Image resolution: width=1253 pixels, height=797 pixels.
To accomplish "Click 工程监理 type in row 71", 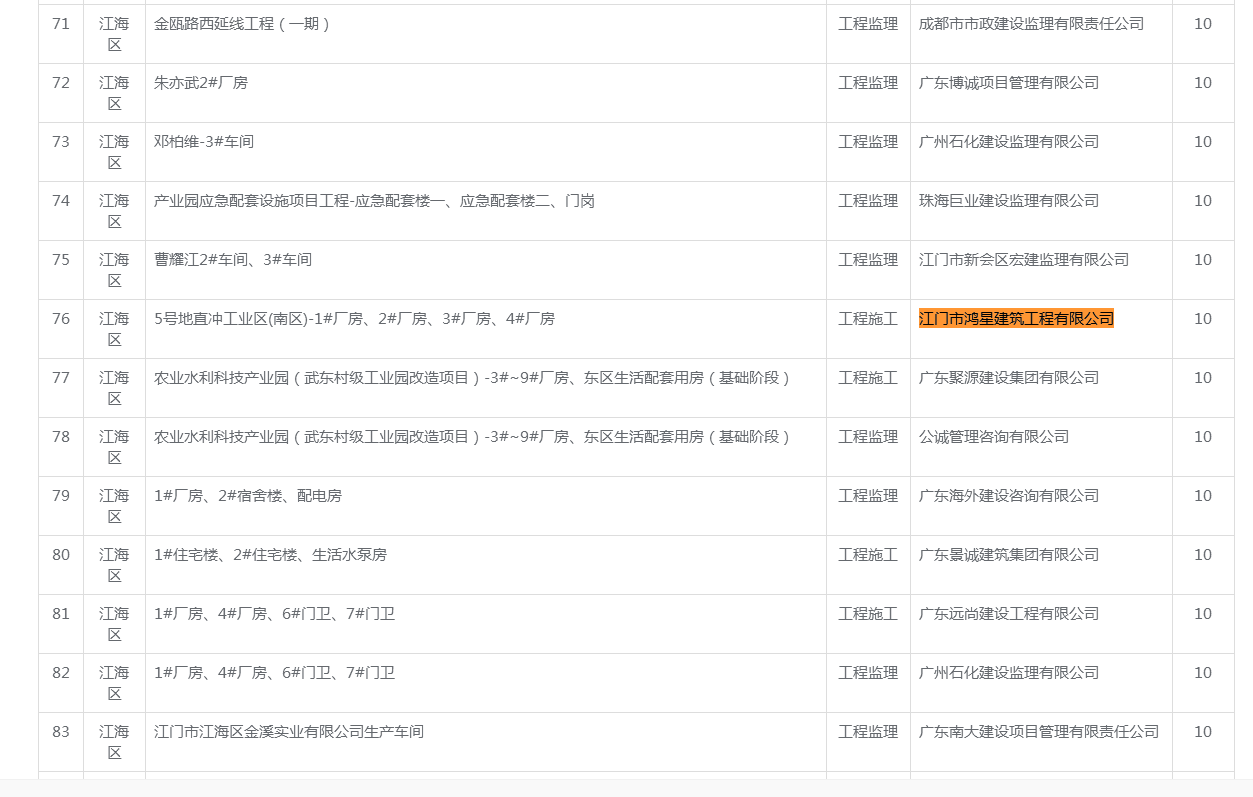I will click(x=868, y=24).
